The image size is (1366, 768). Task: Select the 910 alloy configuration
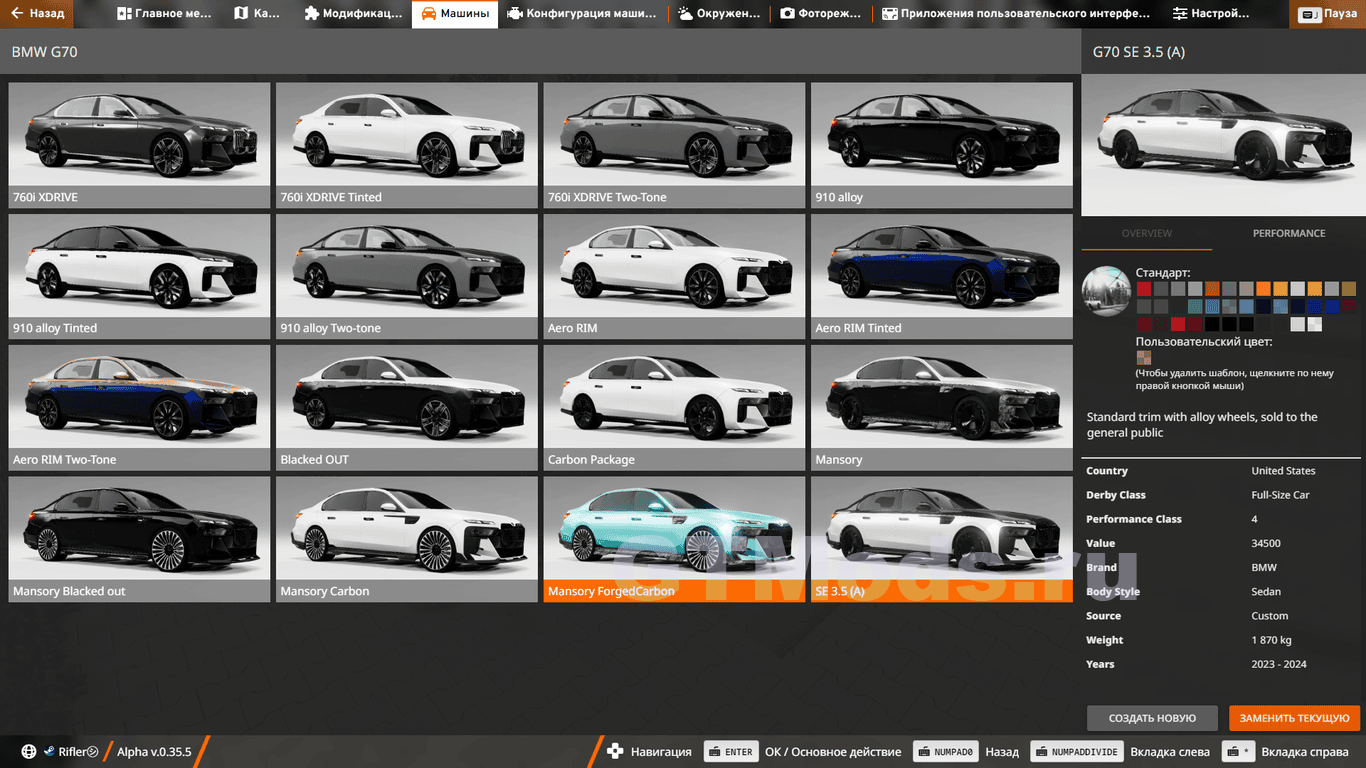point(942,144)
